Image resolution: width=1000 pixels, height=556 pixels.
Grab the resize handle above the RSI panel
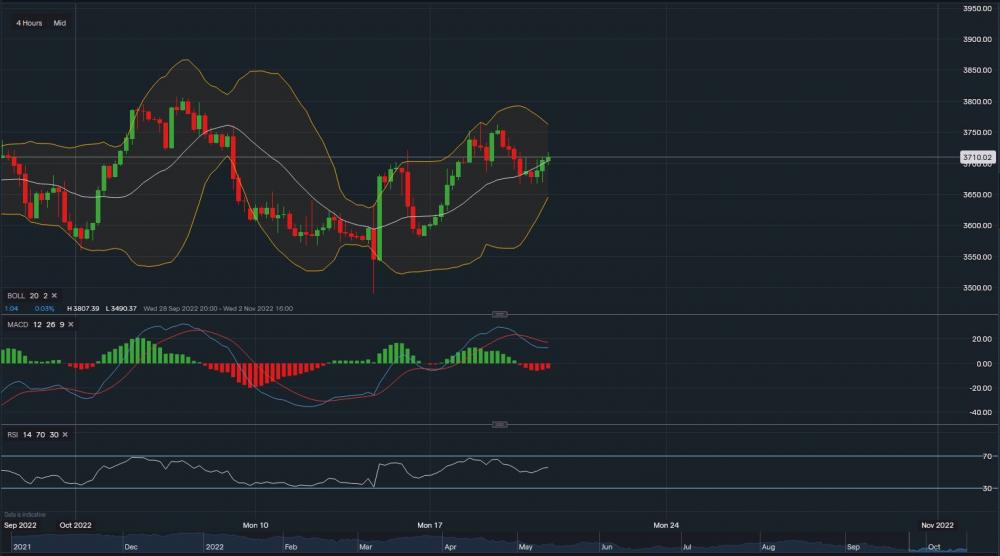point(499,424)
